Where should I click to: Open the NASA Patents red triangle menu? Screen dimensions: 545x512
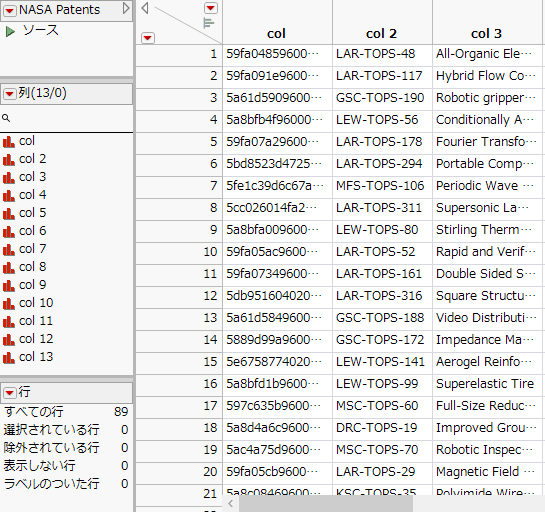pyautogui.click(x=9, y=10)
